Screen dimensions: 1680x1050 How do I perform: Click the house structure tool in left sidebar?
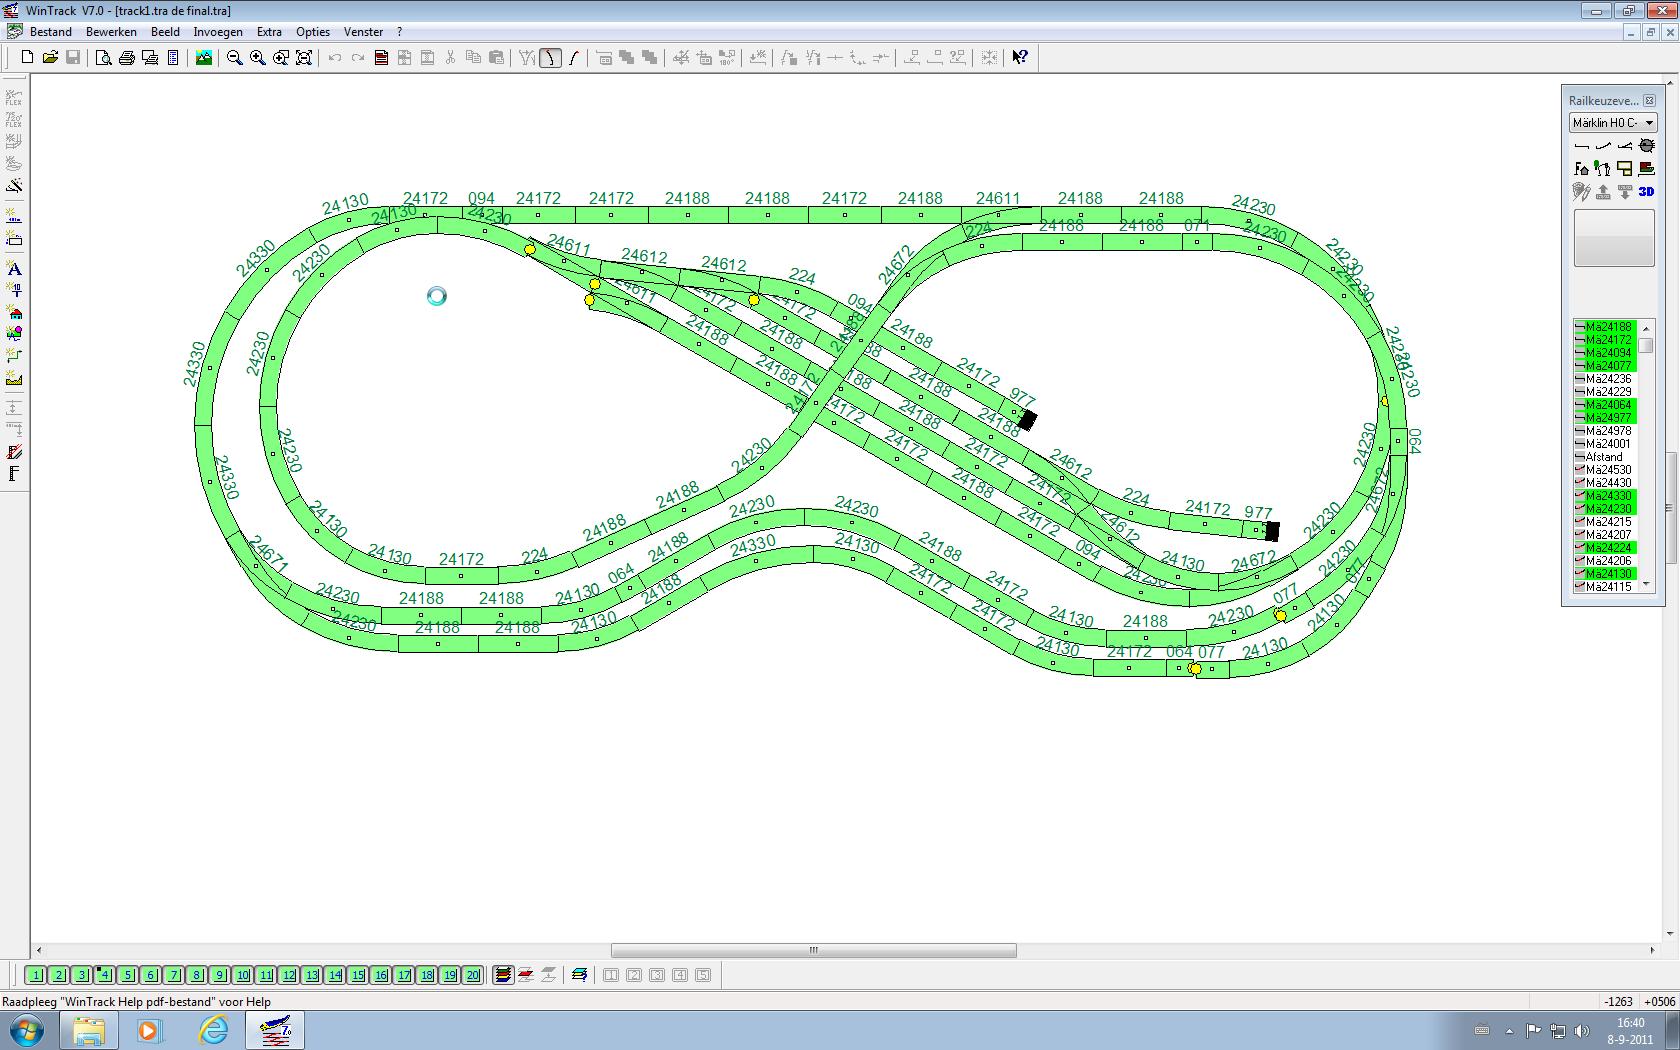(14, 312)
